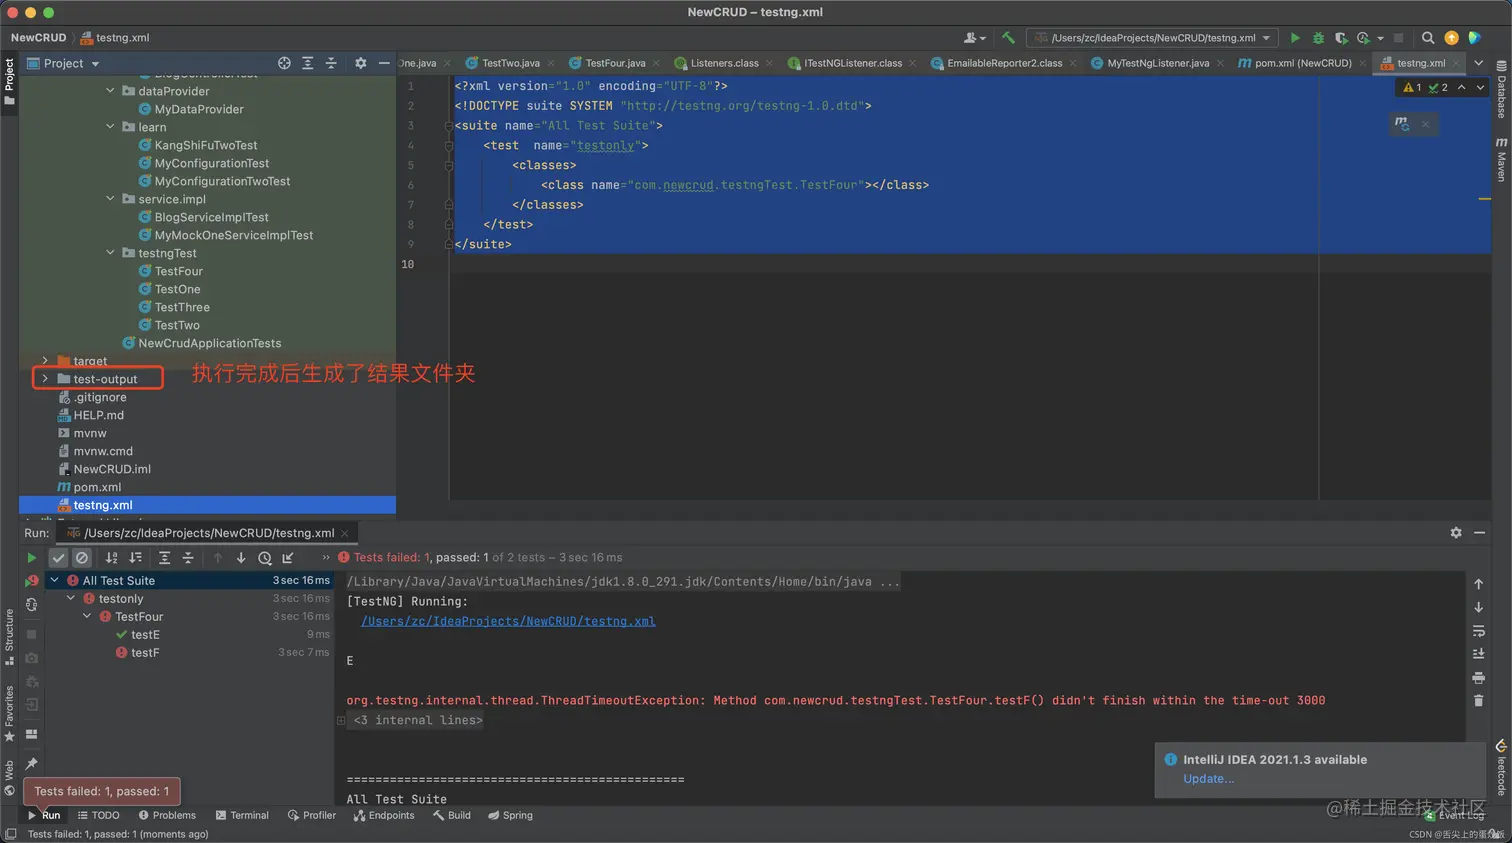Open Run panel settings gear
The image size is (1512, 843).
click(x=1456, y=533)
